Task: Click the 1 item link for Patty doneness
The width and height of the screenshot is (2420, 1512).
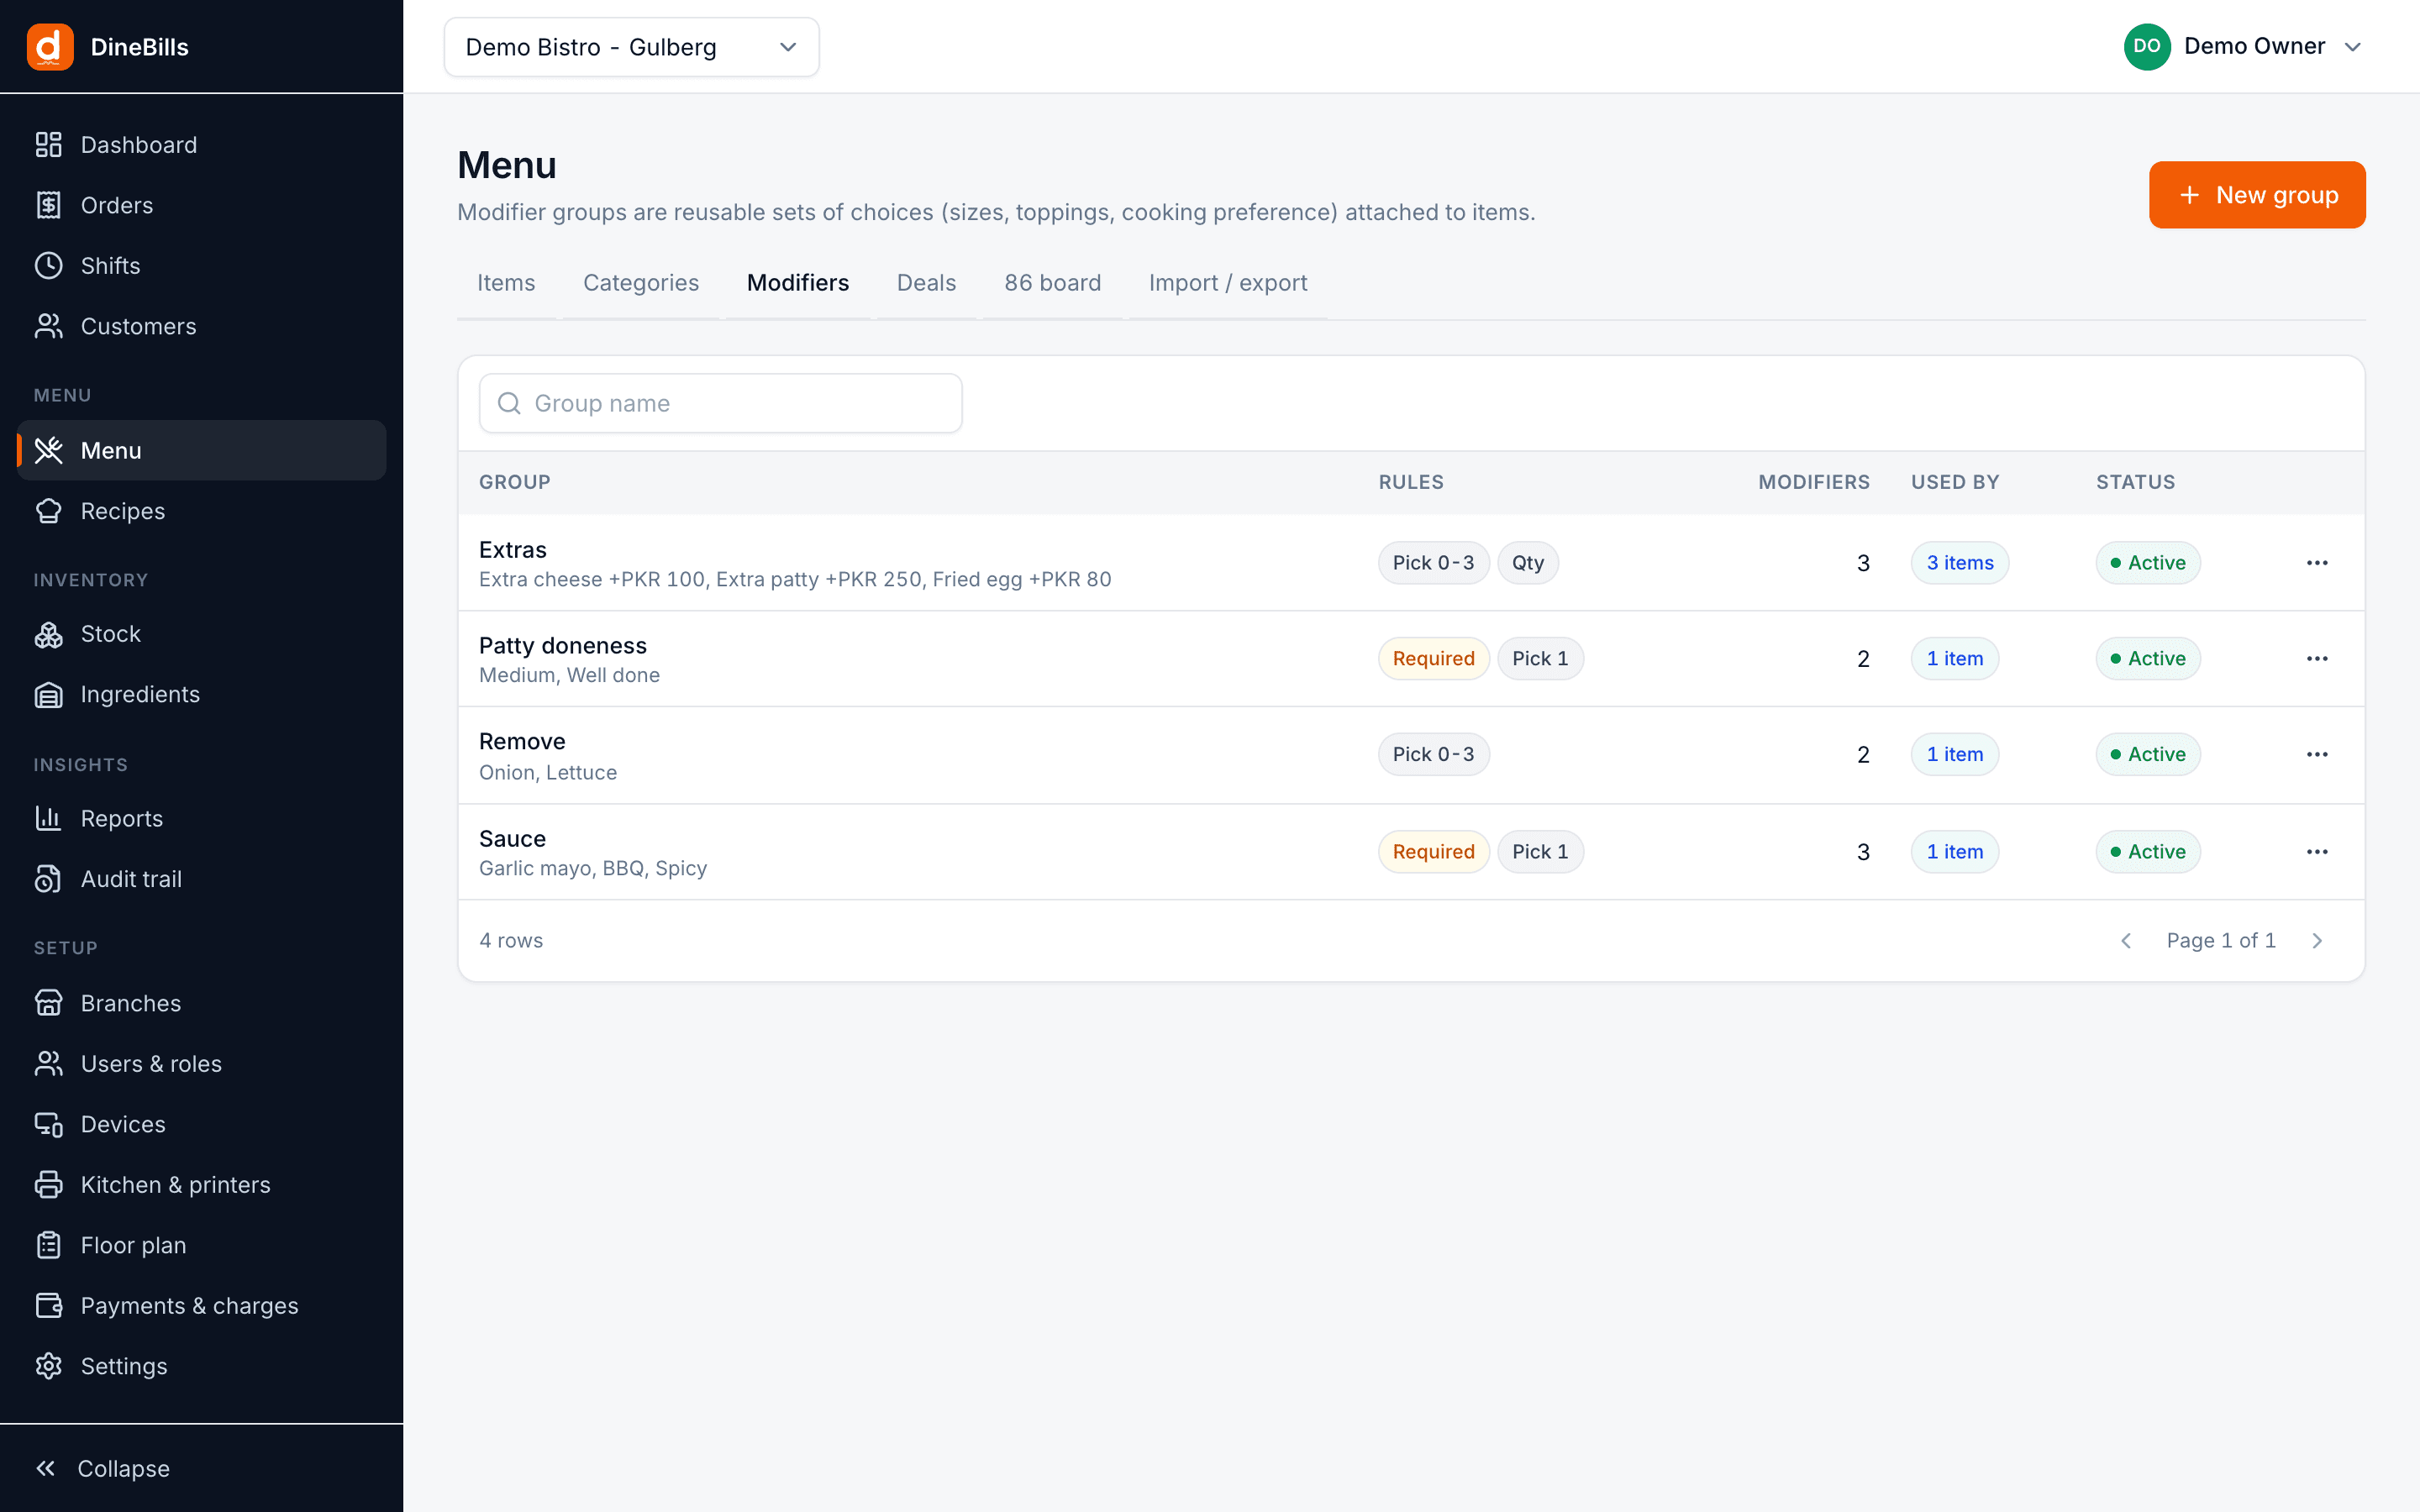Action: pyautogui.click(x=1955, y=659)
